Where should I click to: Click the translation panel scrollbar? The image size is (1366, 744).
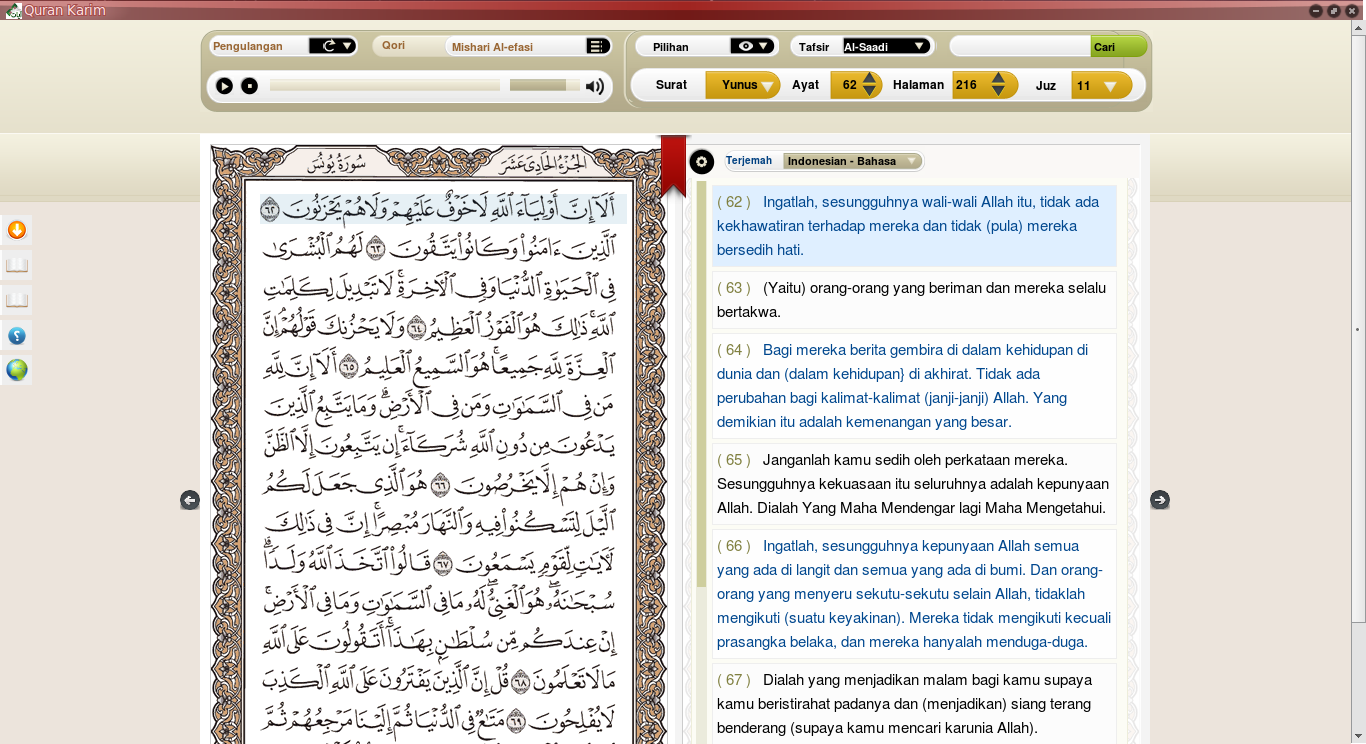702,385
